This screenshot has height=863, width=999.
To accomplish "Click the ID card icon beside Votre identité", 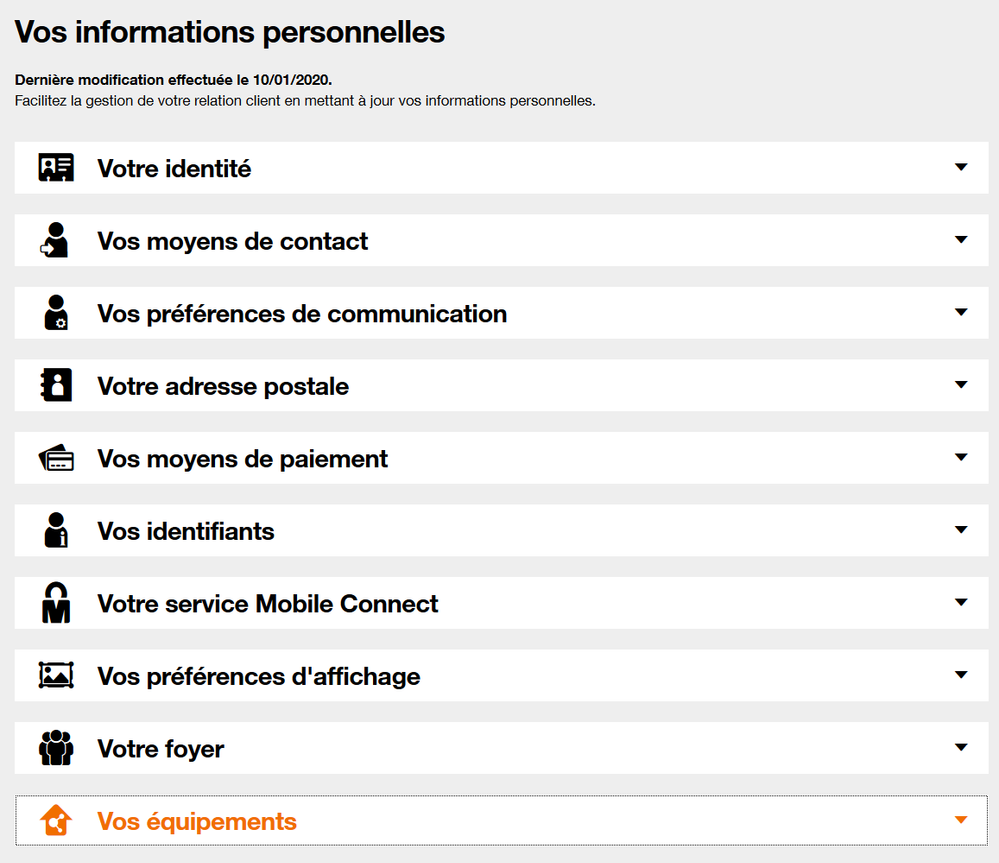I will click(56, 168).
